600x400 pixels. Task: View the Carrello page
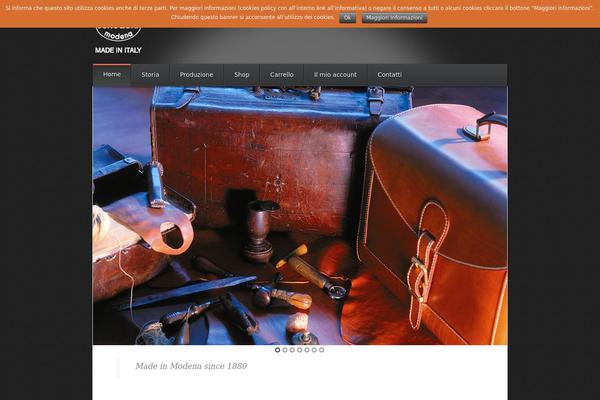pos(282,75)
